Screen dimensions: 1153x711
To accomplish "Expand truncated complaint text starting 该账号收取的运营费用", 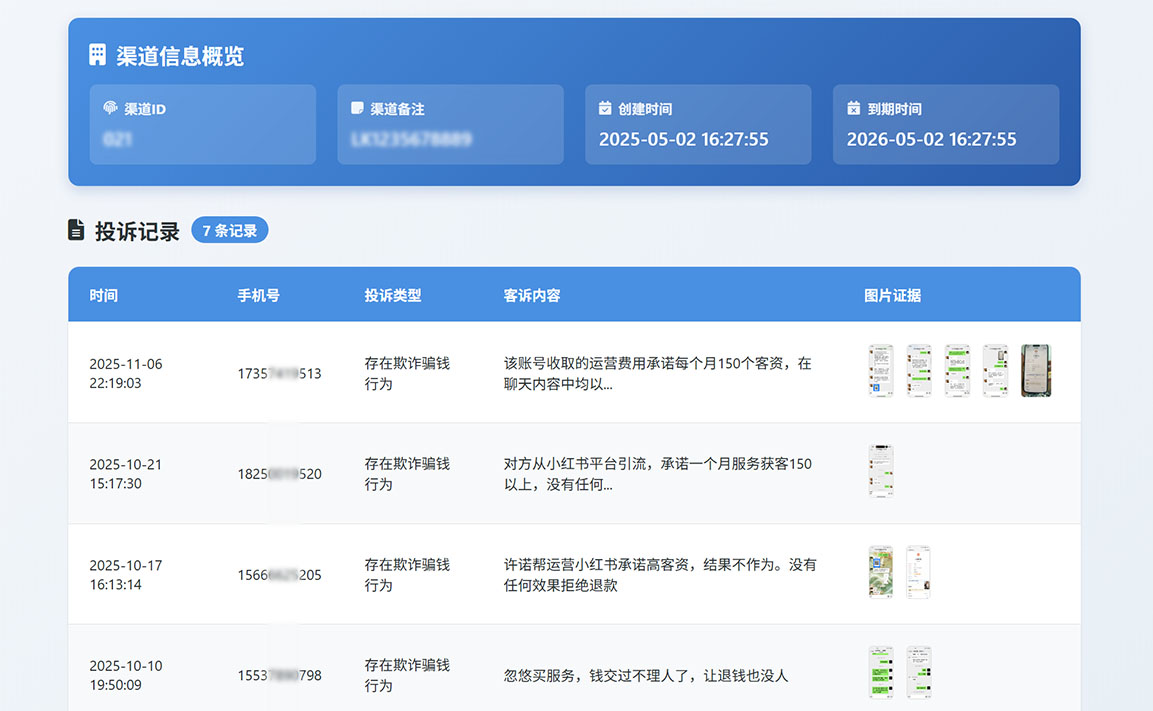I will pyautogui.click(x=657, y=373).
